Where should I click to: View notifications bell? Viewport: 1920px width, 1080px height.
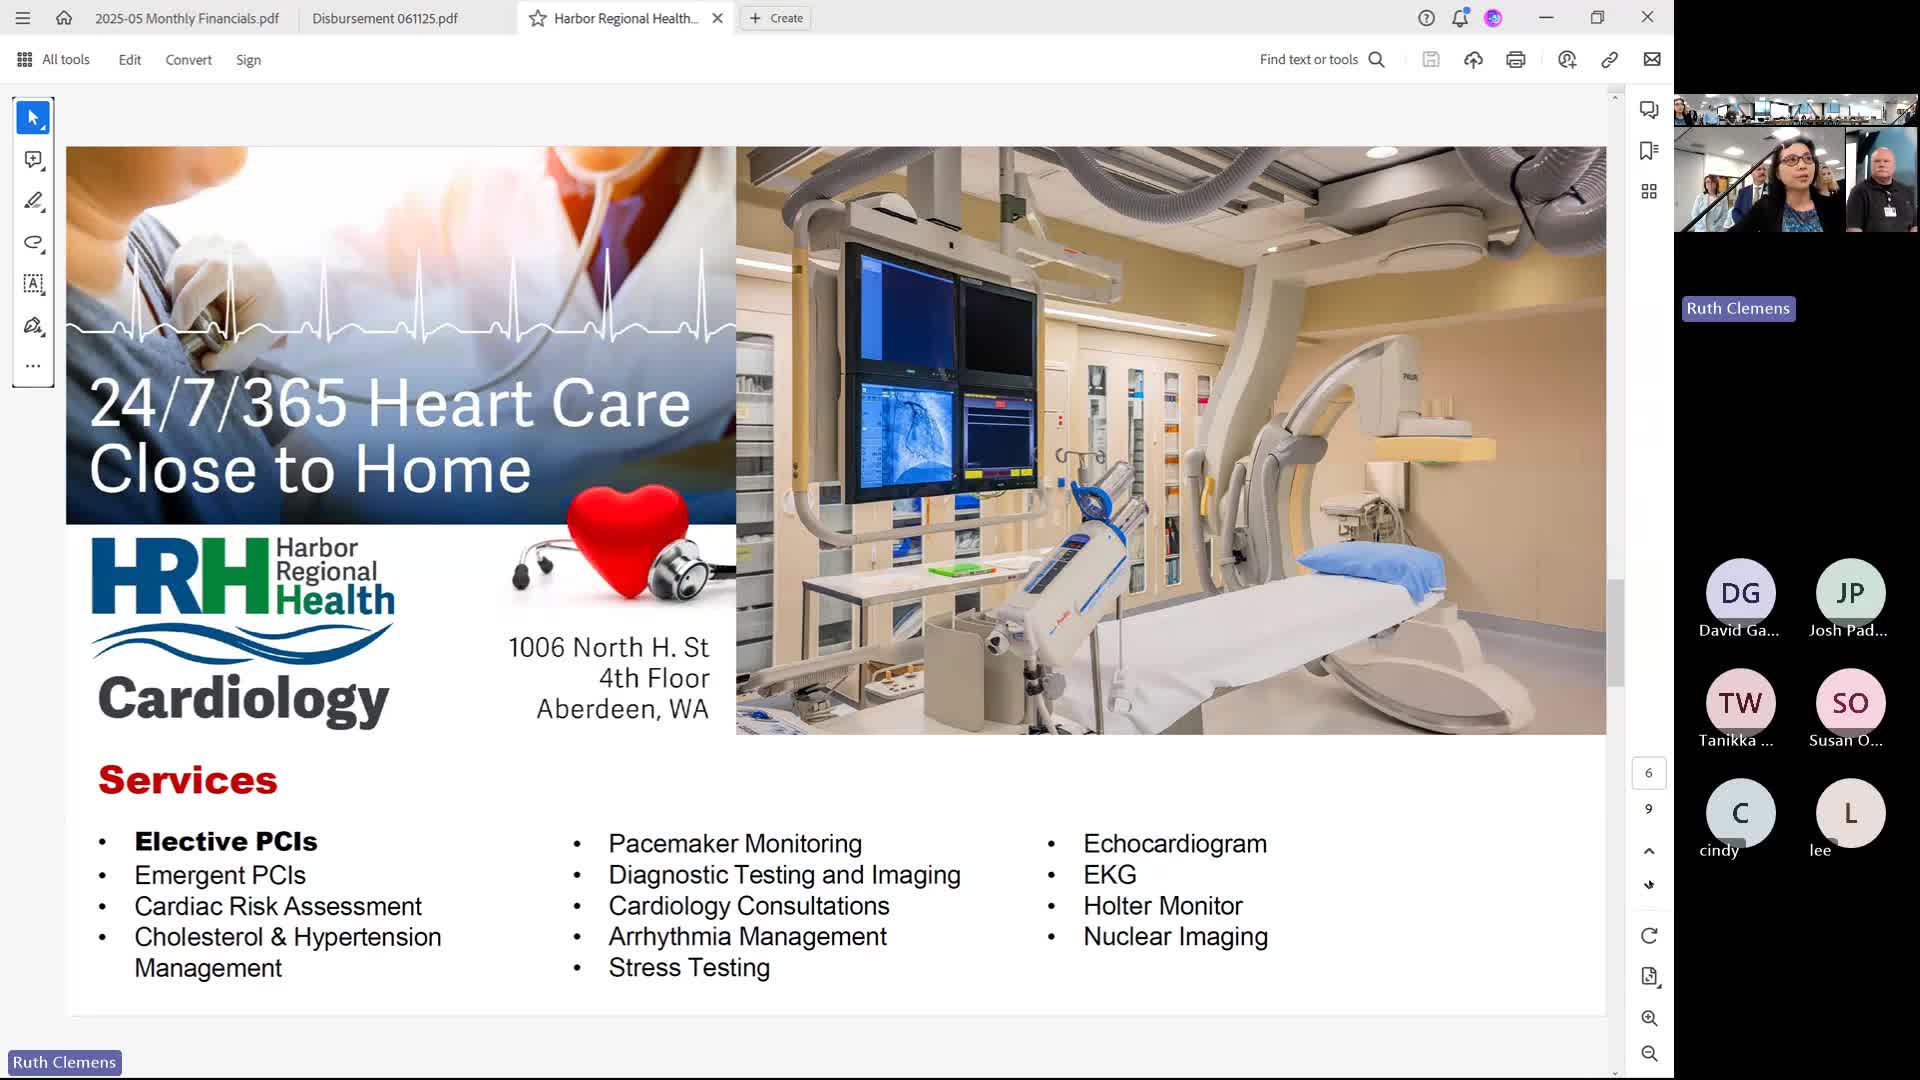click(1460, 18)
